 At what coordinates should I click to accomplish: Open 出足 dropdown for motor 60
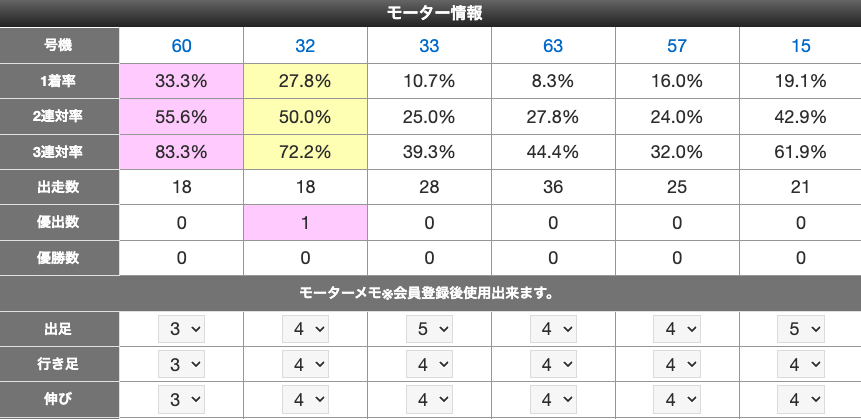181,328
